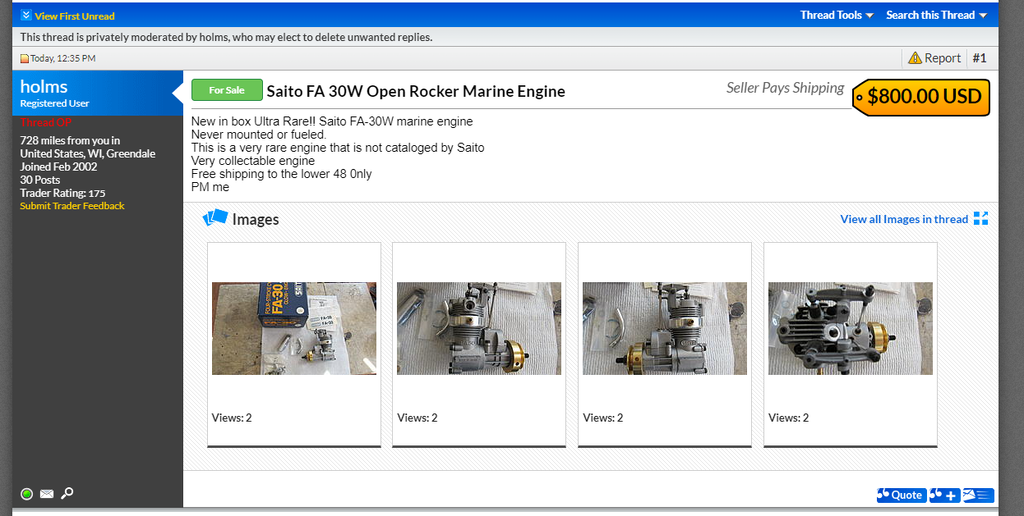This screenshot has height=516, width=1024.
Task: Click the multi-quote plus button
Action: 944,495
